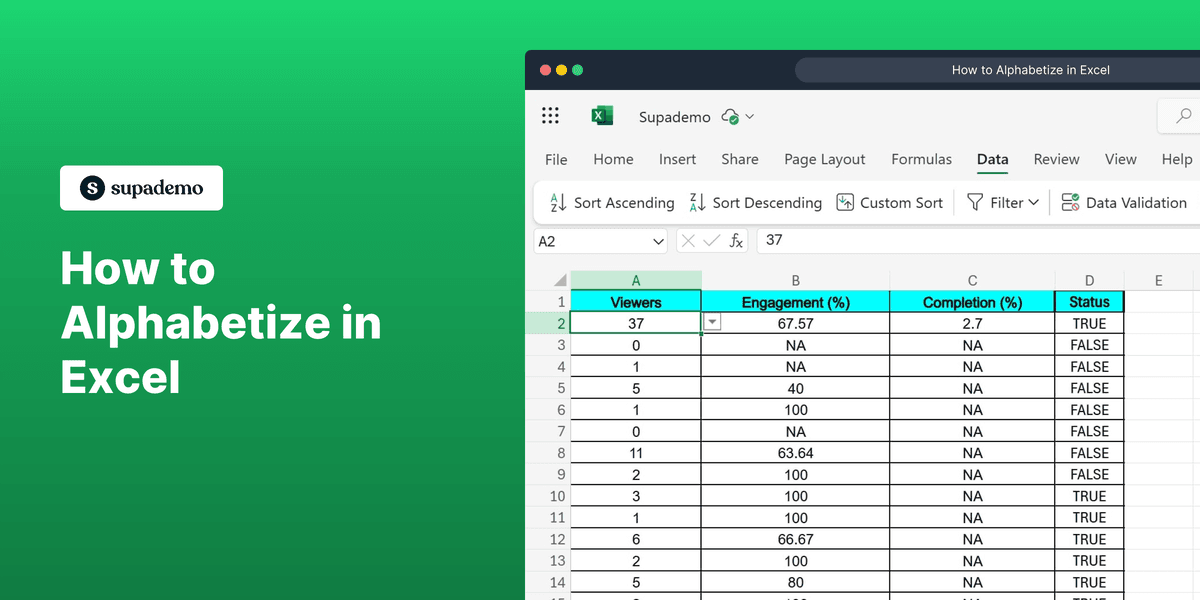Open the app launcher grid icon
Image resolution: width=1200 pixels, height=600 pixels.
click(x=550, y=115)
